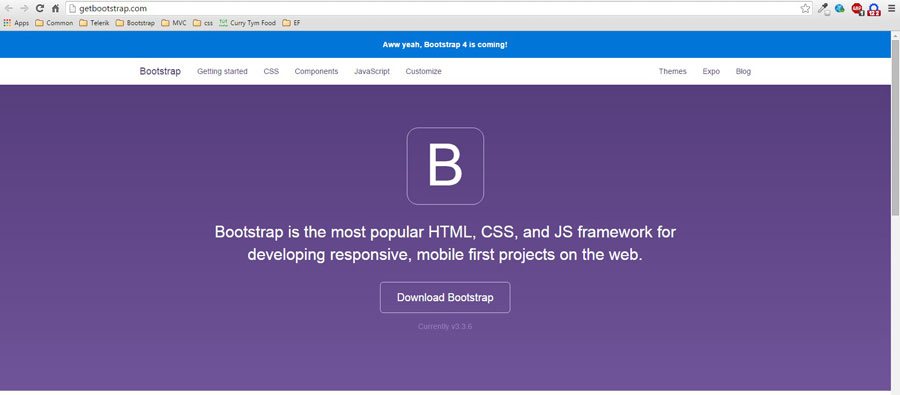900x395 pixels.
Task: Open the blue globe extension icon
Action: point(840,8)
